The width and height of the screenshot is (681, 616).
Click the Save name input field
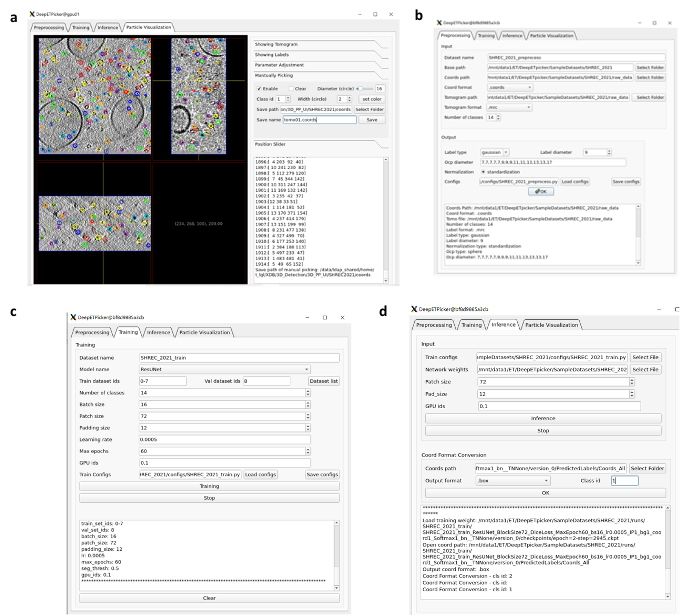[319, 119]
